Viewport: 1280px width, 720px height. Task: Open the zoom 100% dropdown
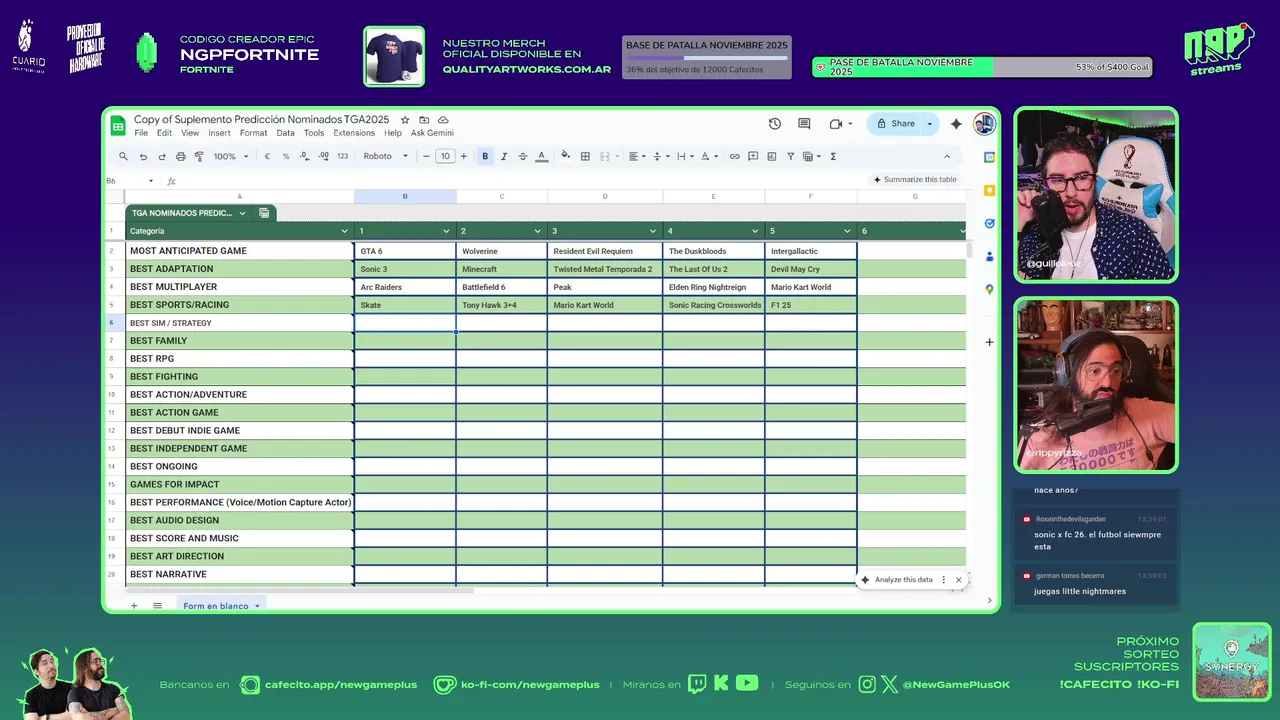point(229,156)
